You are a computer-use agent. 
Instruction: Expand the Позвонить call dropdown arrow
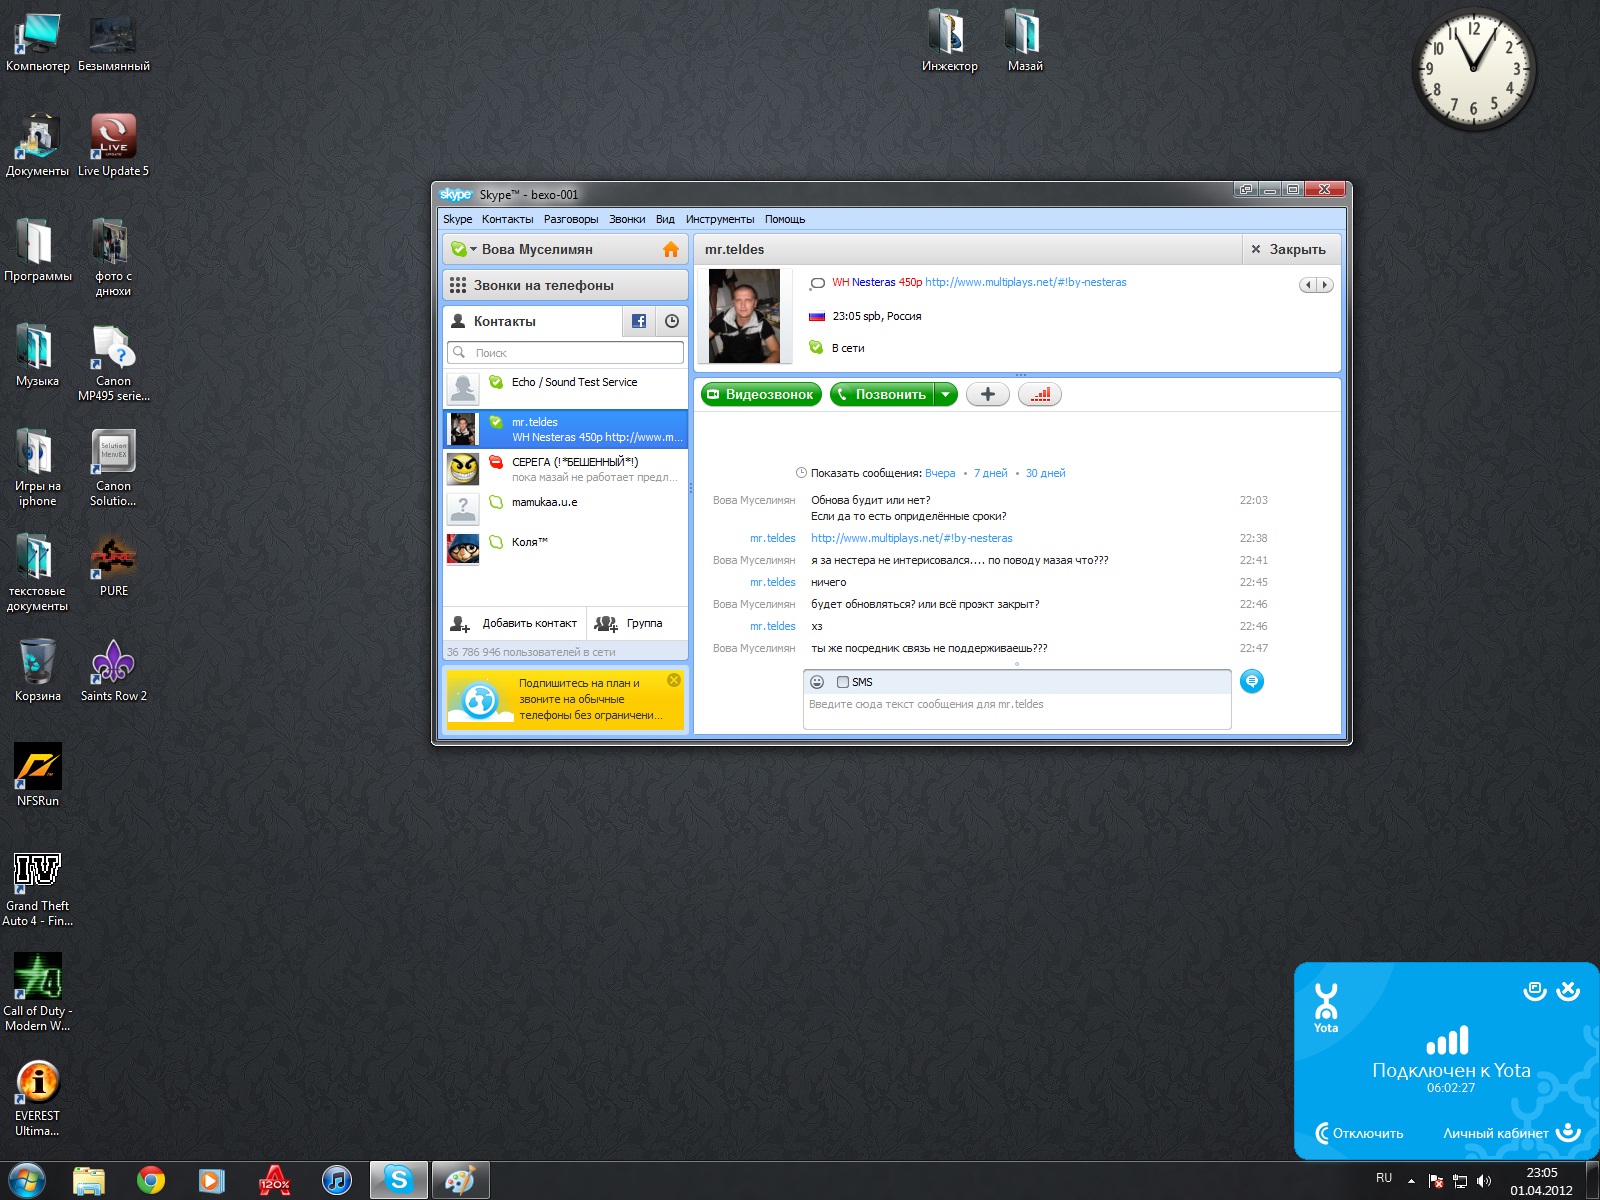[x=946, y=394]
